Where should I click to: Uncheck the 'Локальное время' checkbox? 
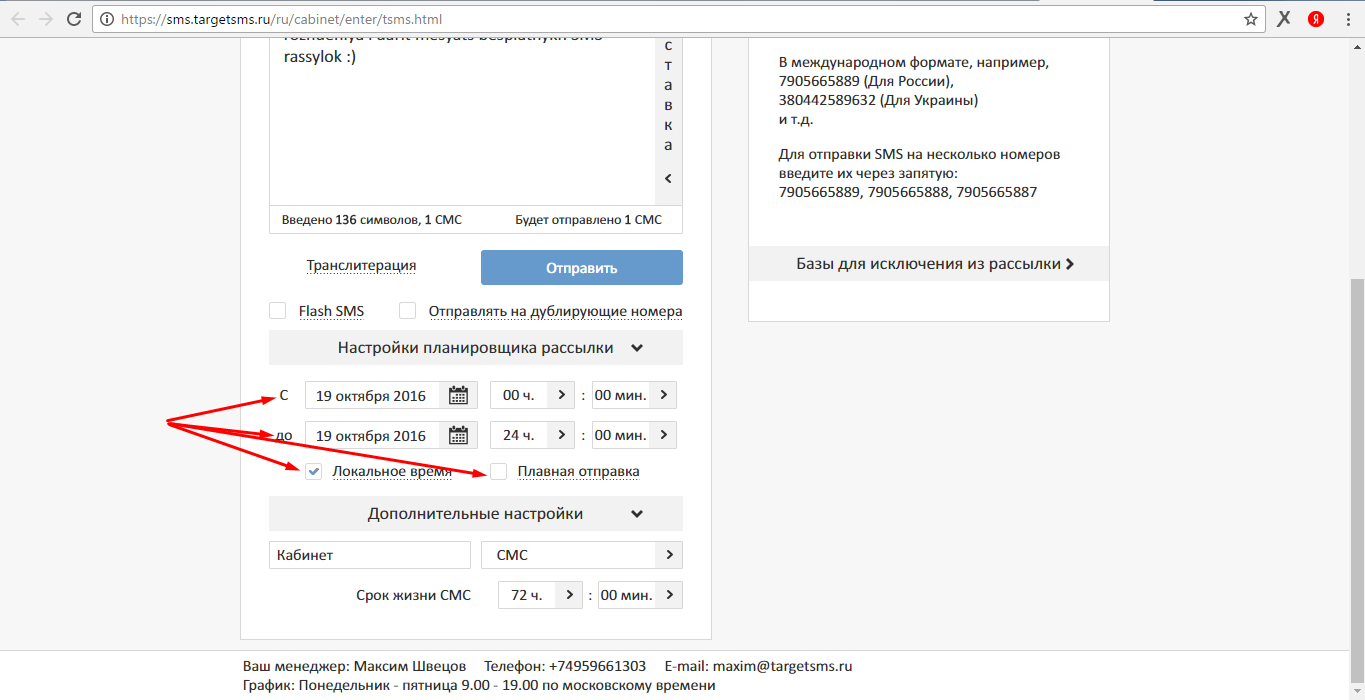tap(314, 471)
